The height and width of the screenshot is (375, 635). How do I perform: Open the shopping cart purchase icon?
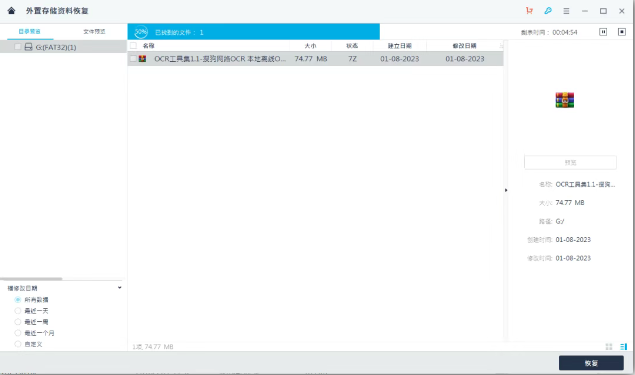point(529,11)
